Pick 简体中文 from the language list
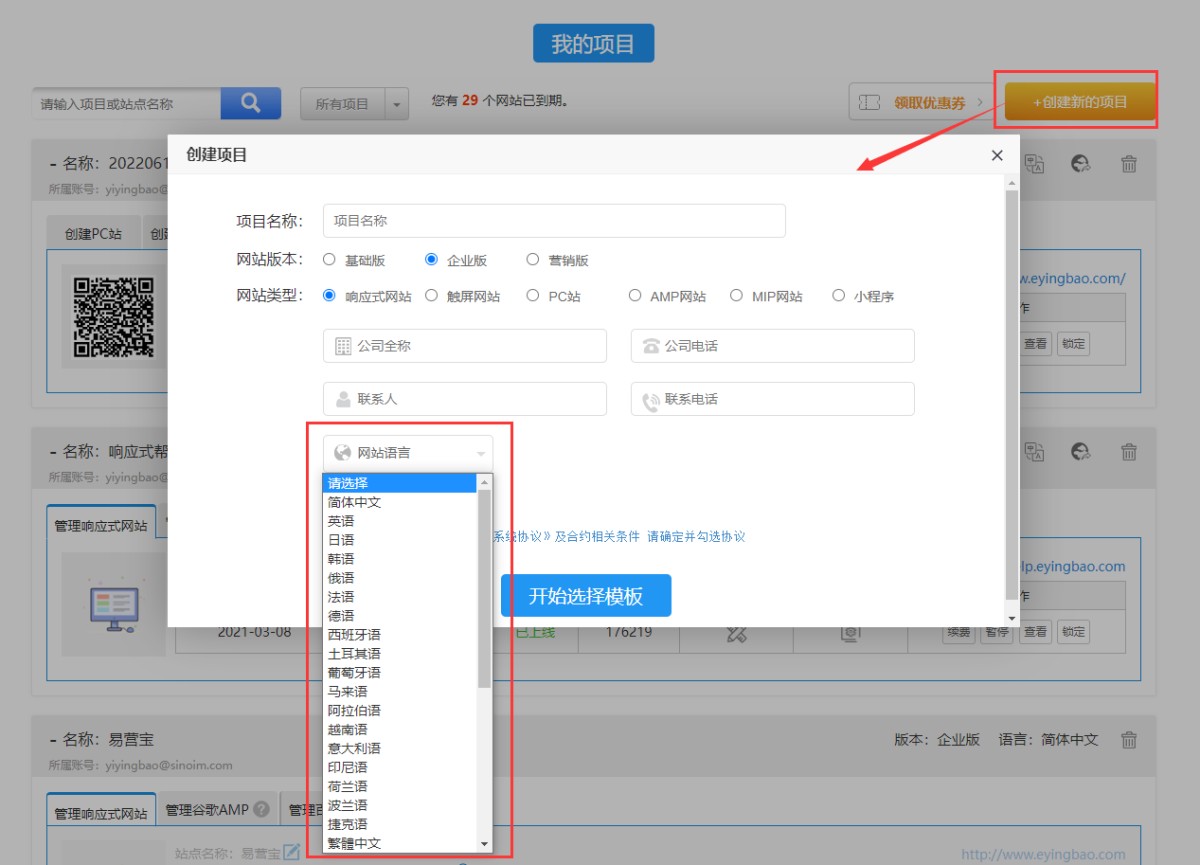 coord(354,502)
